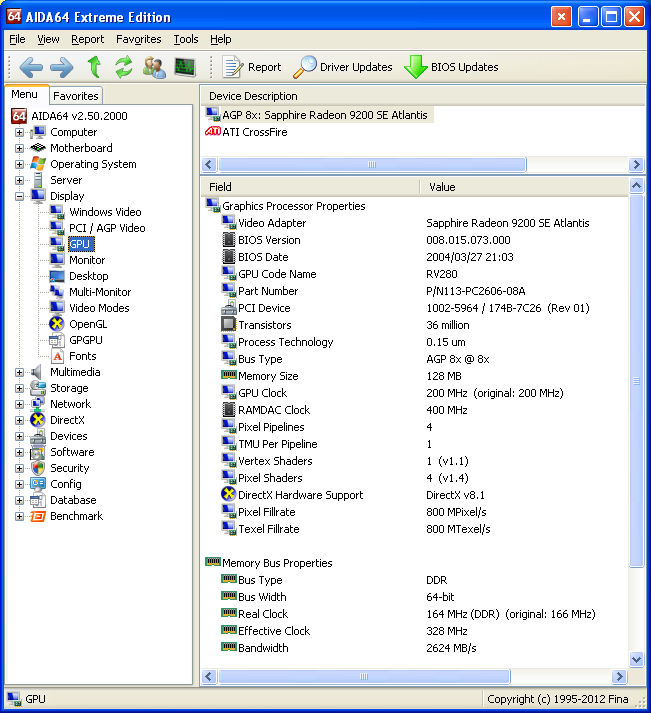The width and height of the screenshot is (651, 713).
Task: Click the BIOS Updates green arrow
Action: [416, 67]
